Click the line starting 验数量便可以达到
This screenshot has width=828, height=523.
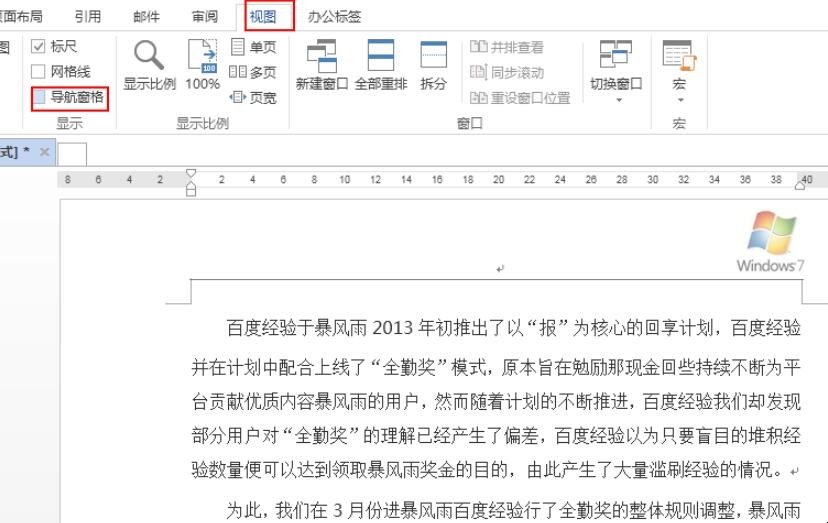coord(495,469)
